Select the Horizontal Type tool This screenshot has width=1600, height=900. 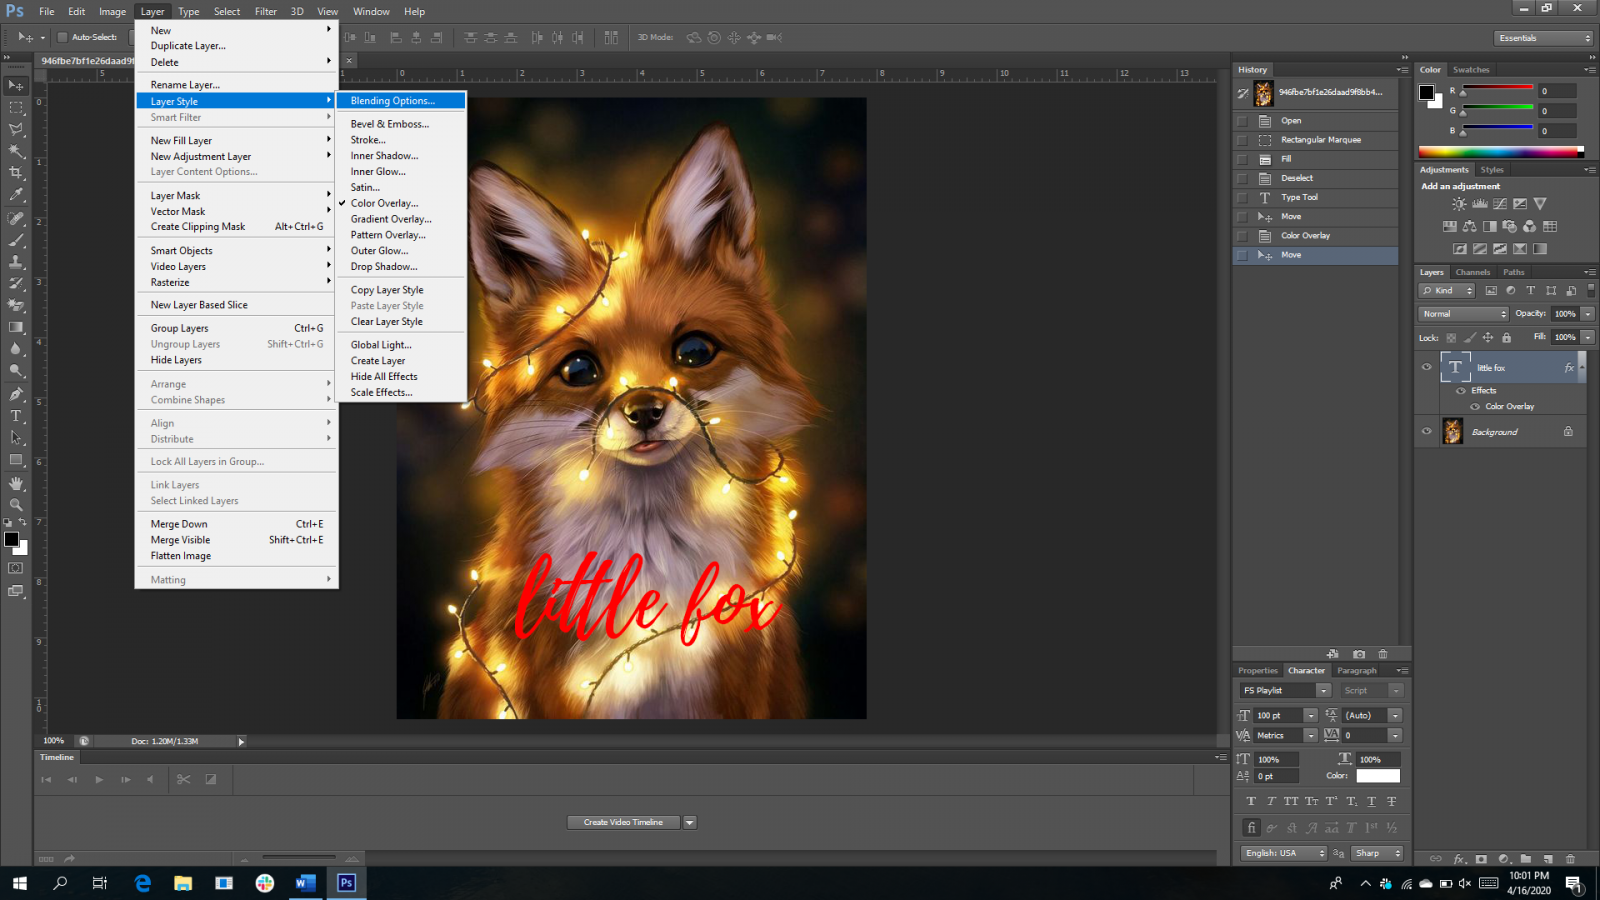[16, 416]
